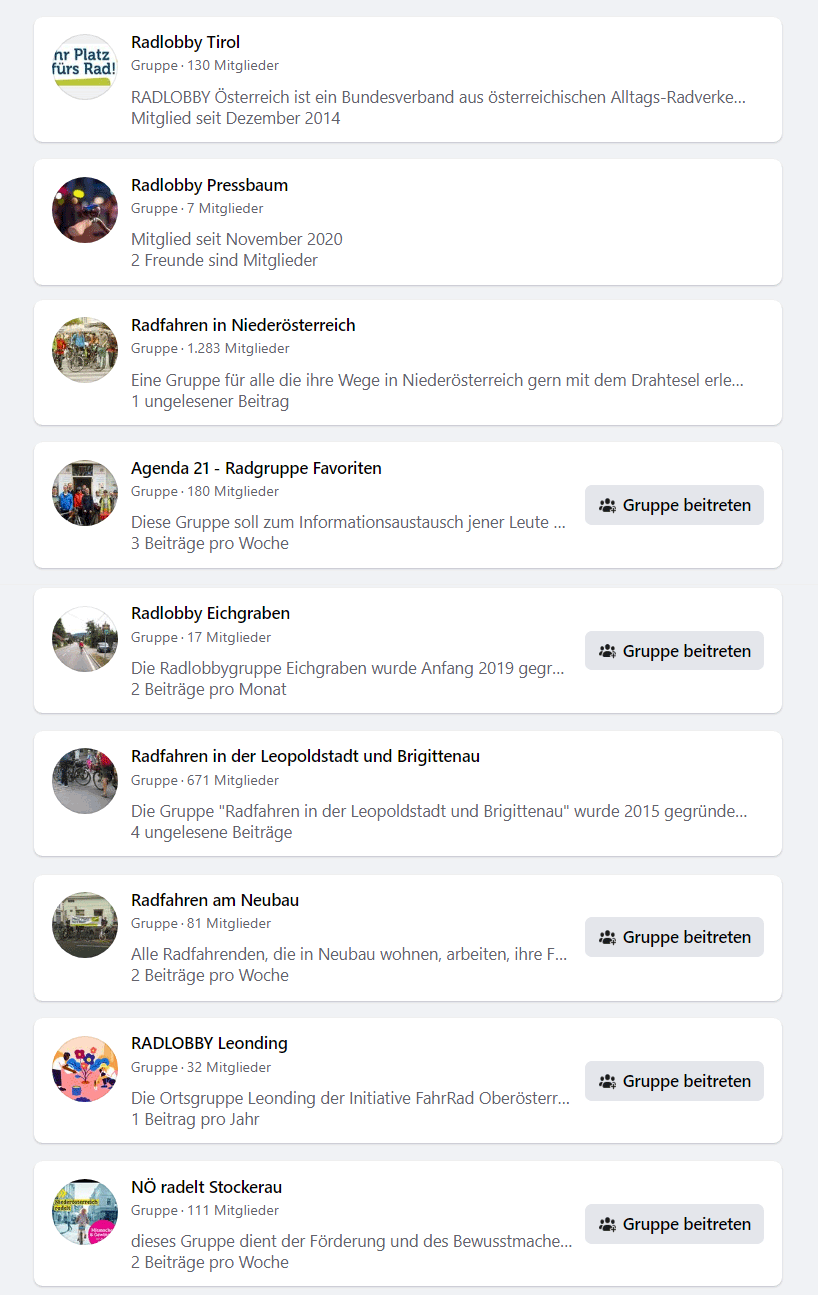Screen dimensions: 818x1295
Task: Click the RADLOBBY Leonding group name
Action: point(209,1043)
